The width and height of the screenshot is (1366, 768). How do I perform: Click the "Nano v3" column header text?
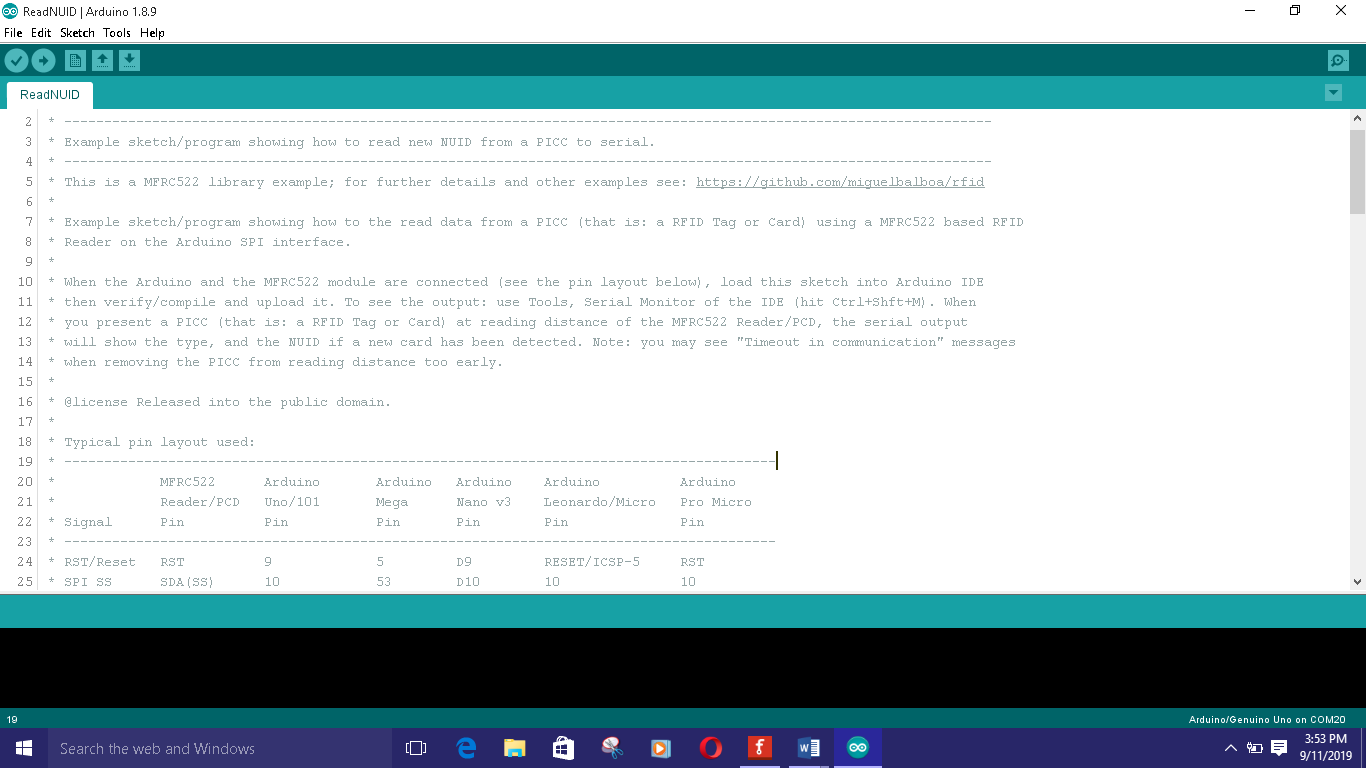click(x=484, y=502)
